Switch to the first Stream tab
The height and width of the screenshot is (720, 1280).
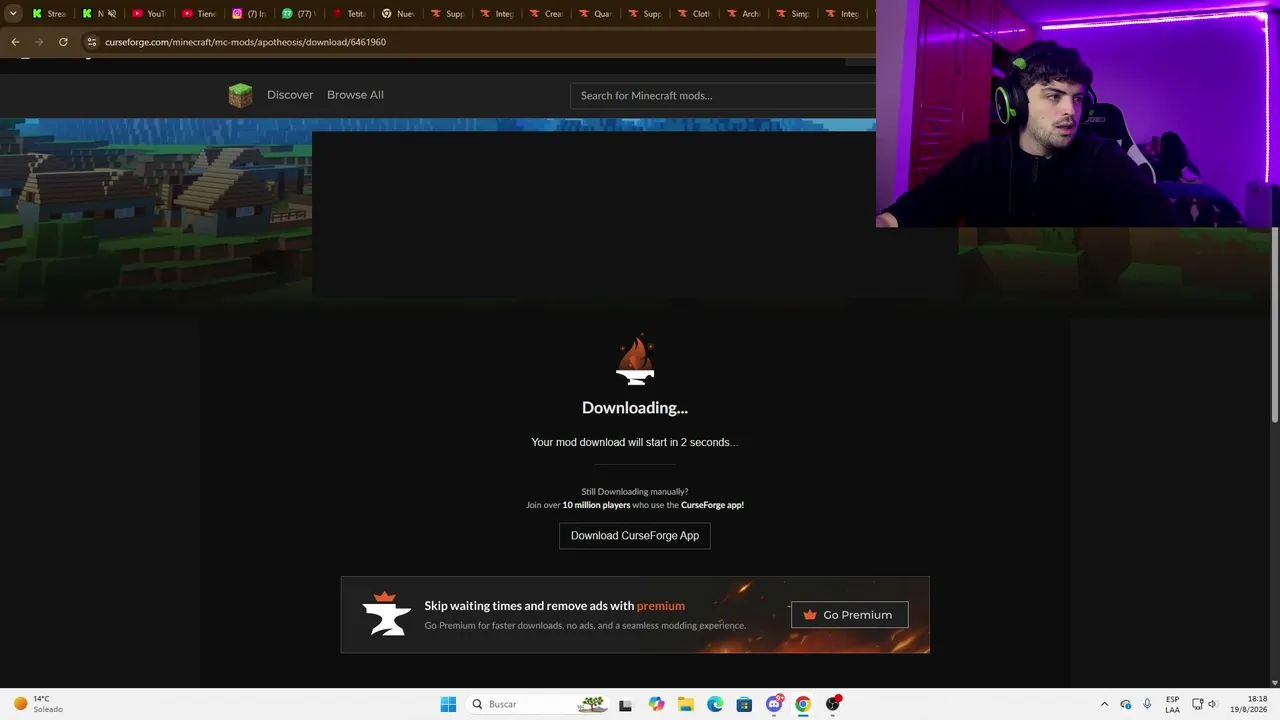[49, 13]
